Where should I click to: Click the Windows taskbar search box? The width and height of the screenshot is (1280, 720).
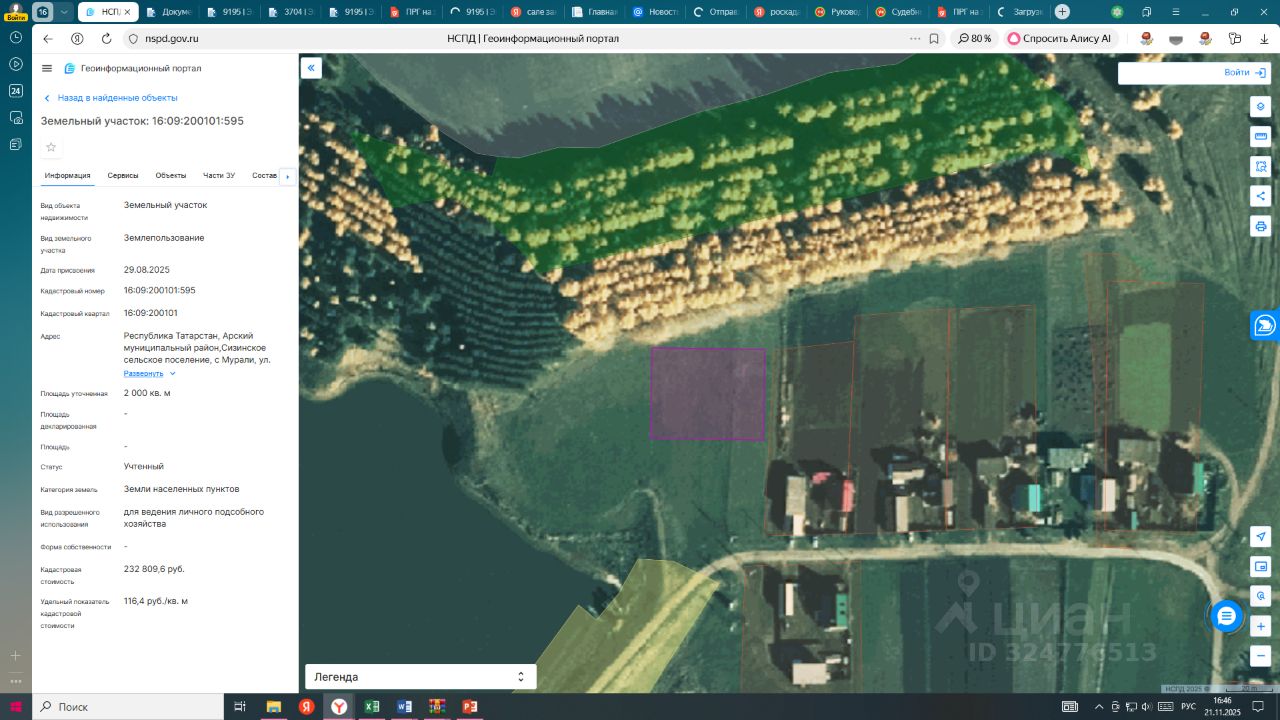129,706
